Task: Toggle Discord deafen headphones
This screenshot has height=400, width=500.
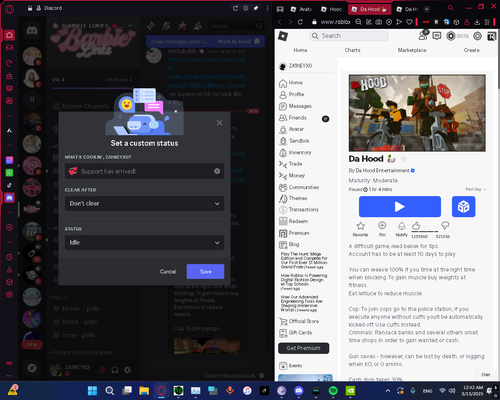Action: click(115, 370)
